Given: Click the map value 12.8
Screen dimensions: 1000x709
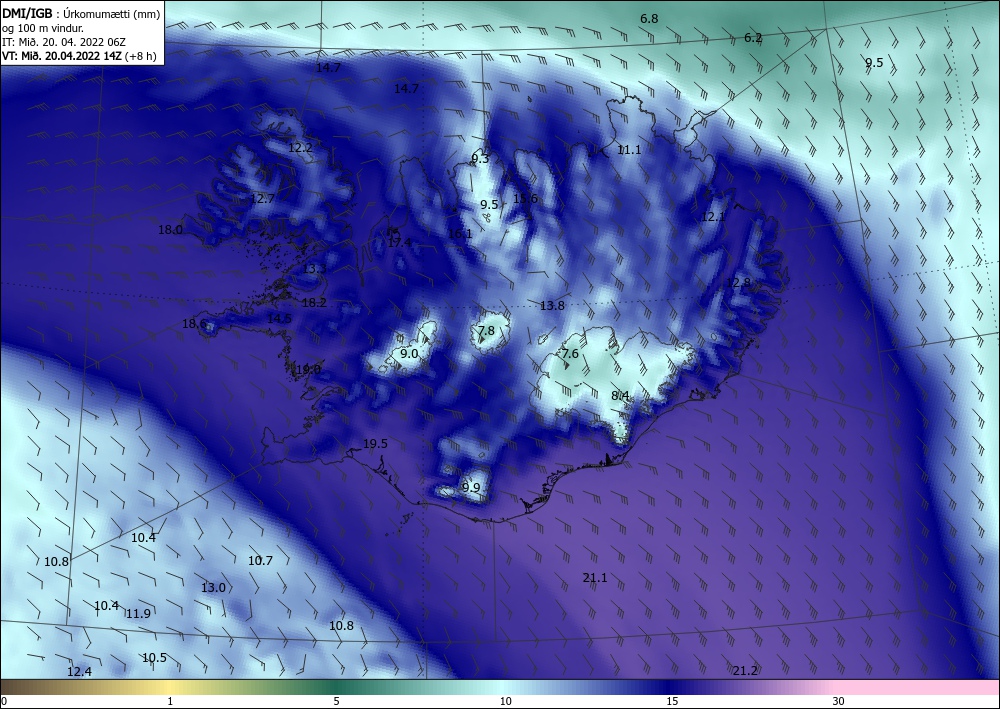Looking at the screenshot, I should (x=739, y=282).
